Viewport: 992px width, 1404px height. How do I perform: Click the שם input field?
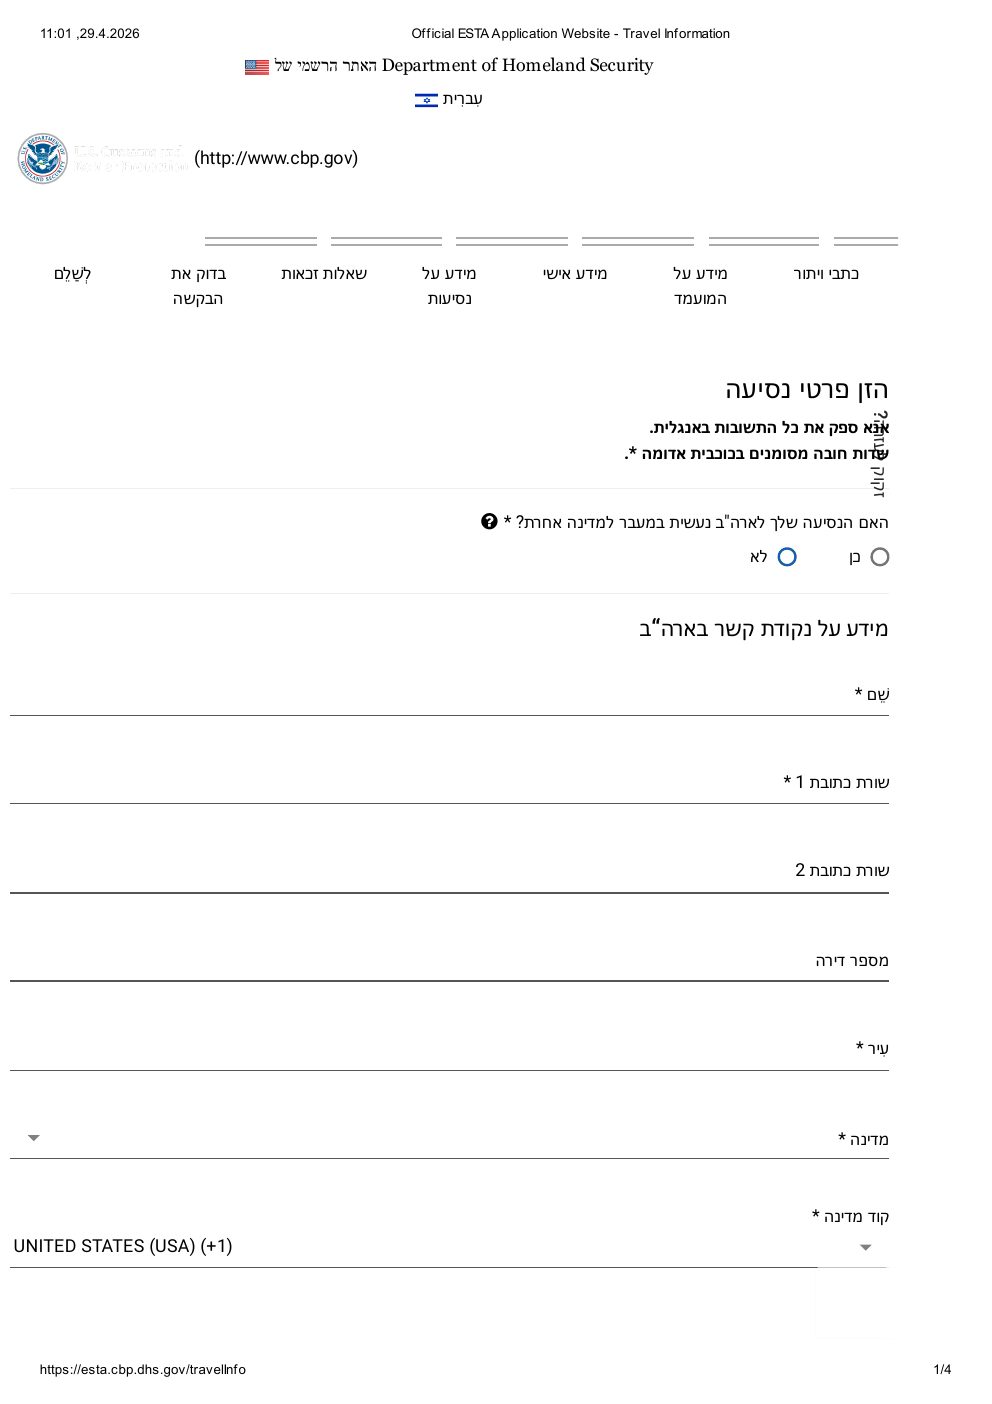pos(450,710)
